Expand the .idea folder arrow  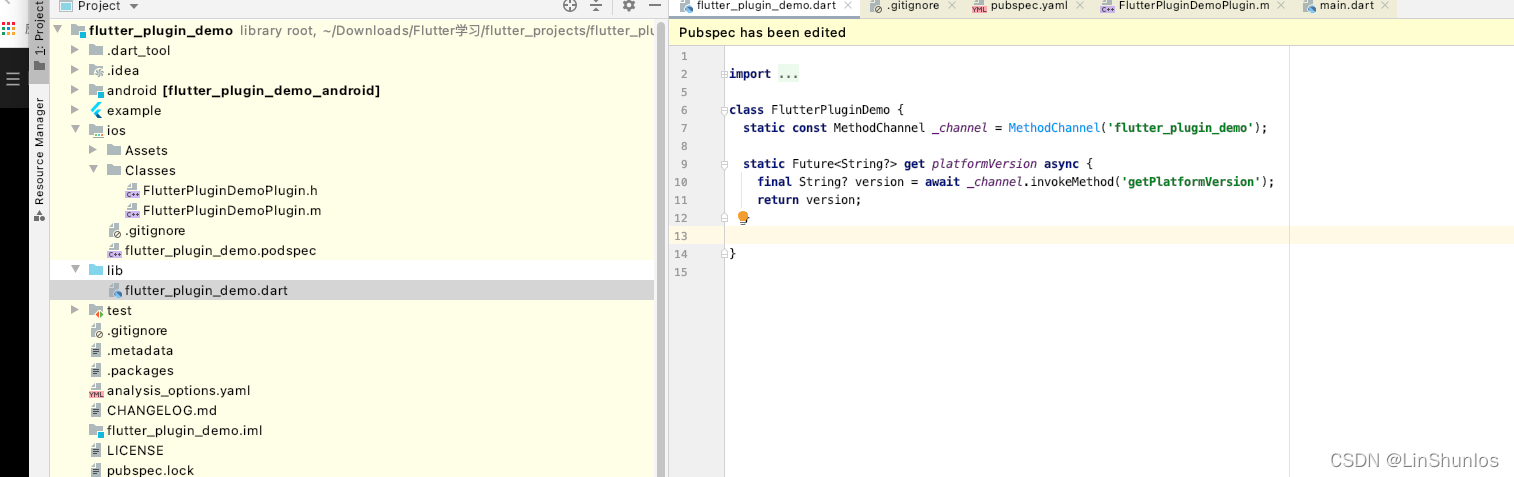(75, 70)
